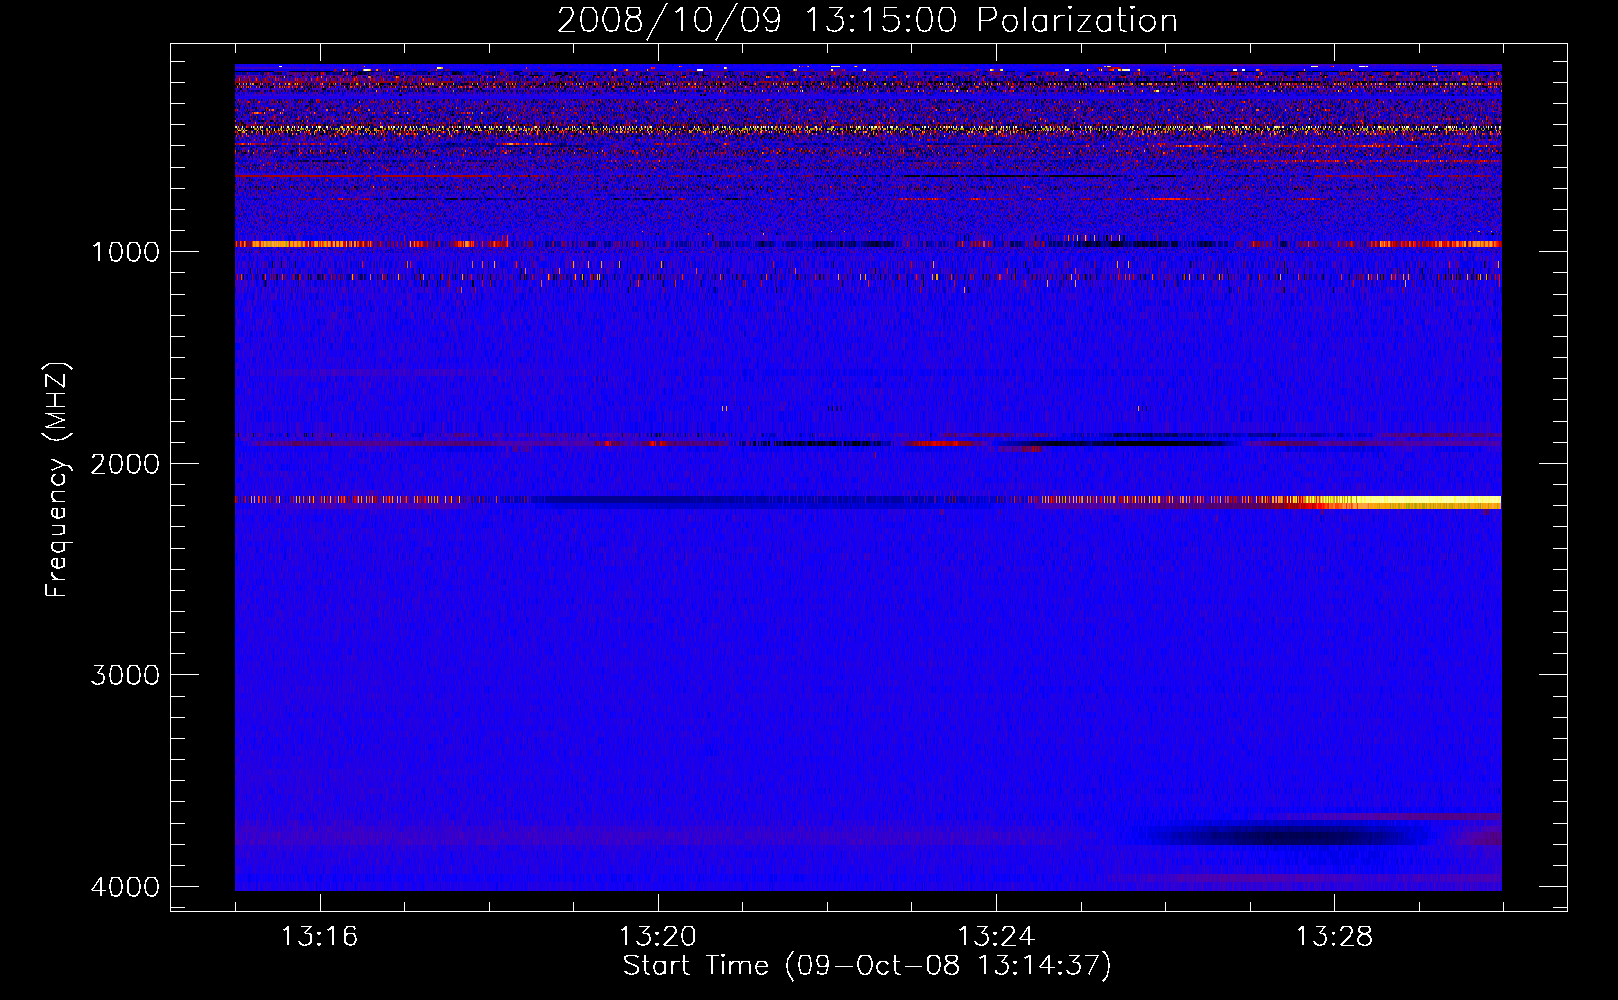Click the 13:16 time tick label
1618x1000 pixels.
pos(319,937)
